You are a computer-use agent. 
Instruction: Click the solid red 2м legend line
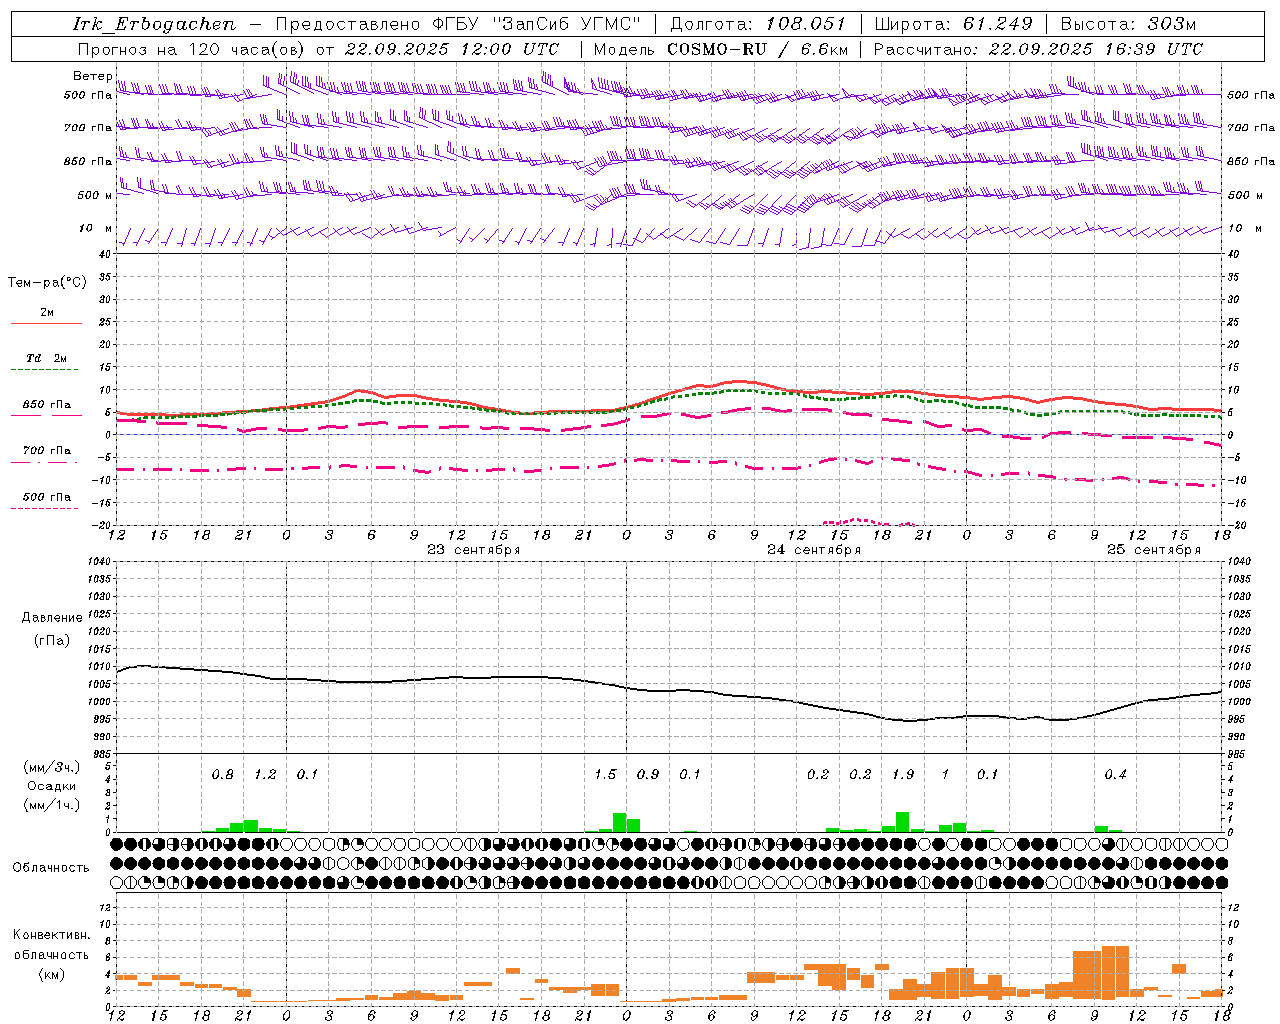(x=46, y=323)
